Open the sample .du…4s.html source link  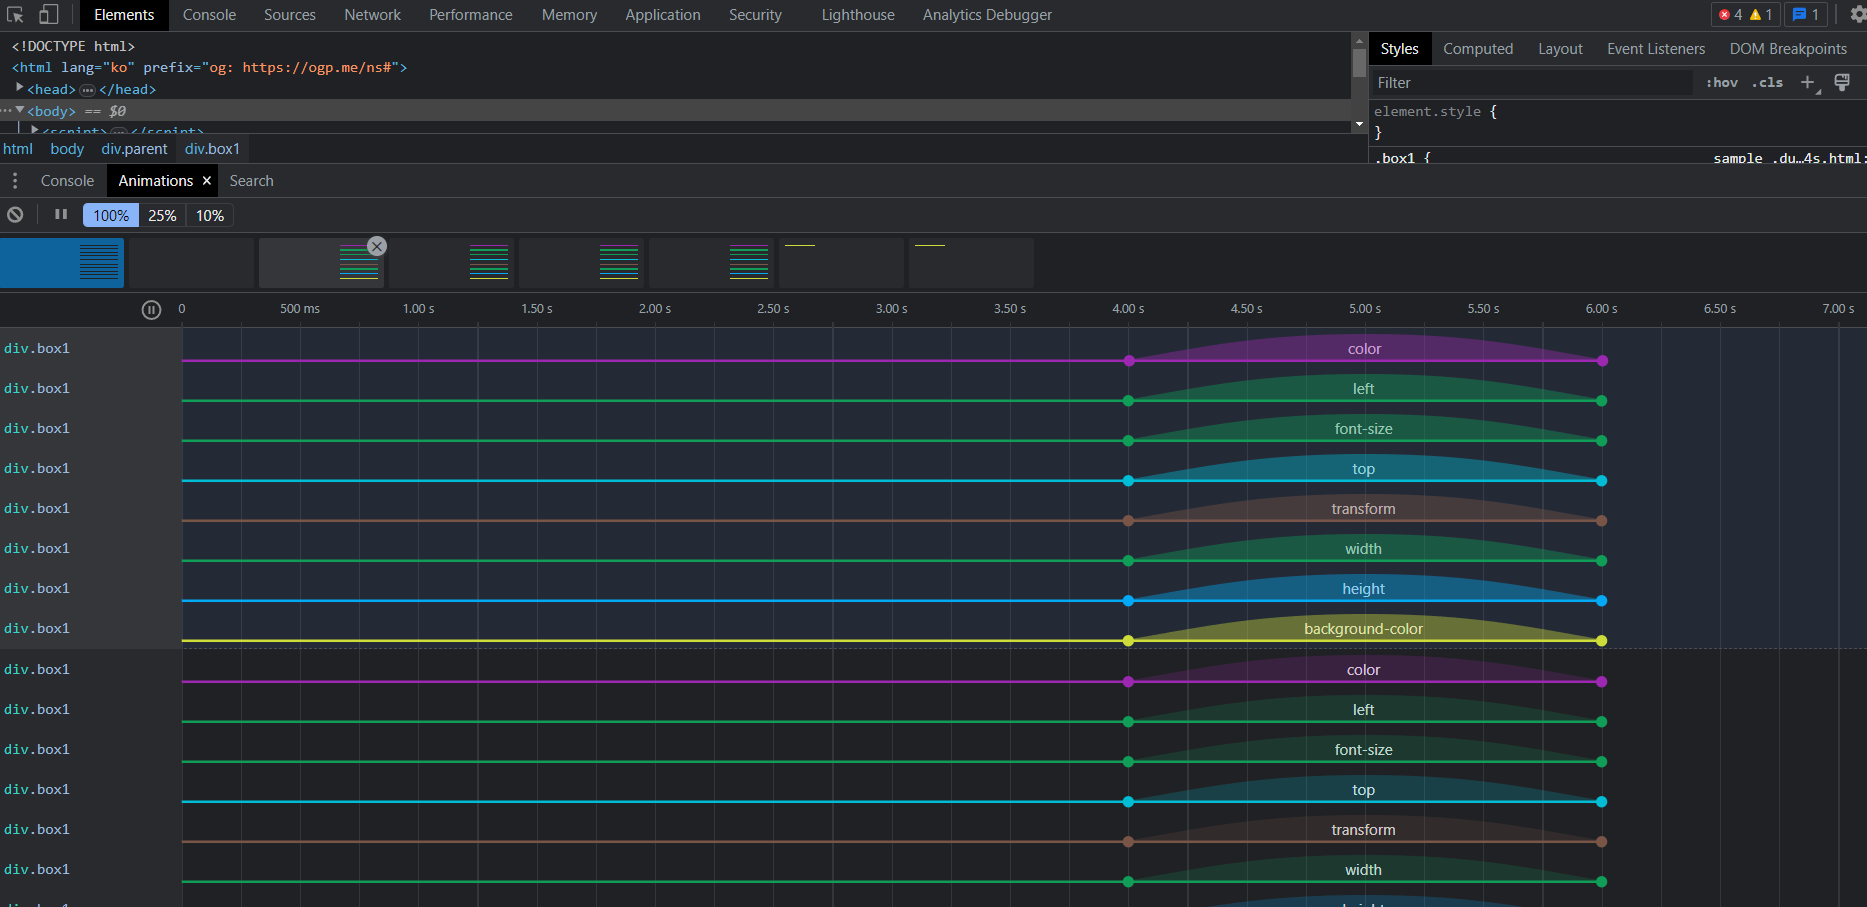(x=1788, y=158)
